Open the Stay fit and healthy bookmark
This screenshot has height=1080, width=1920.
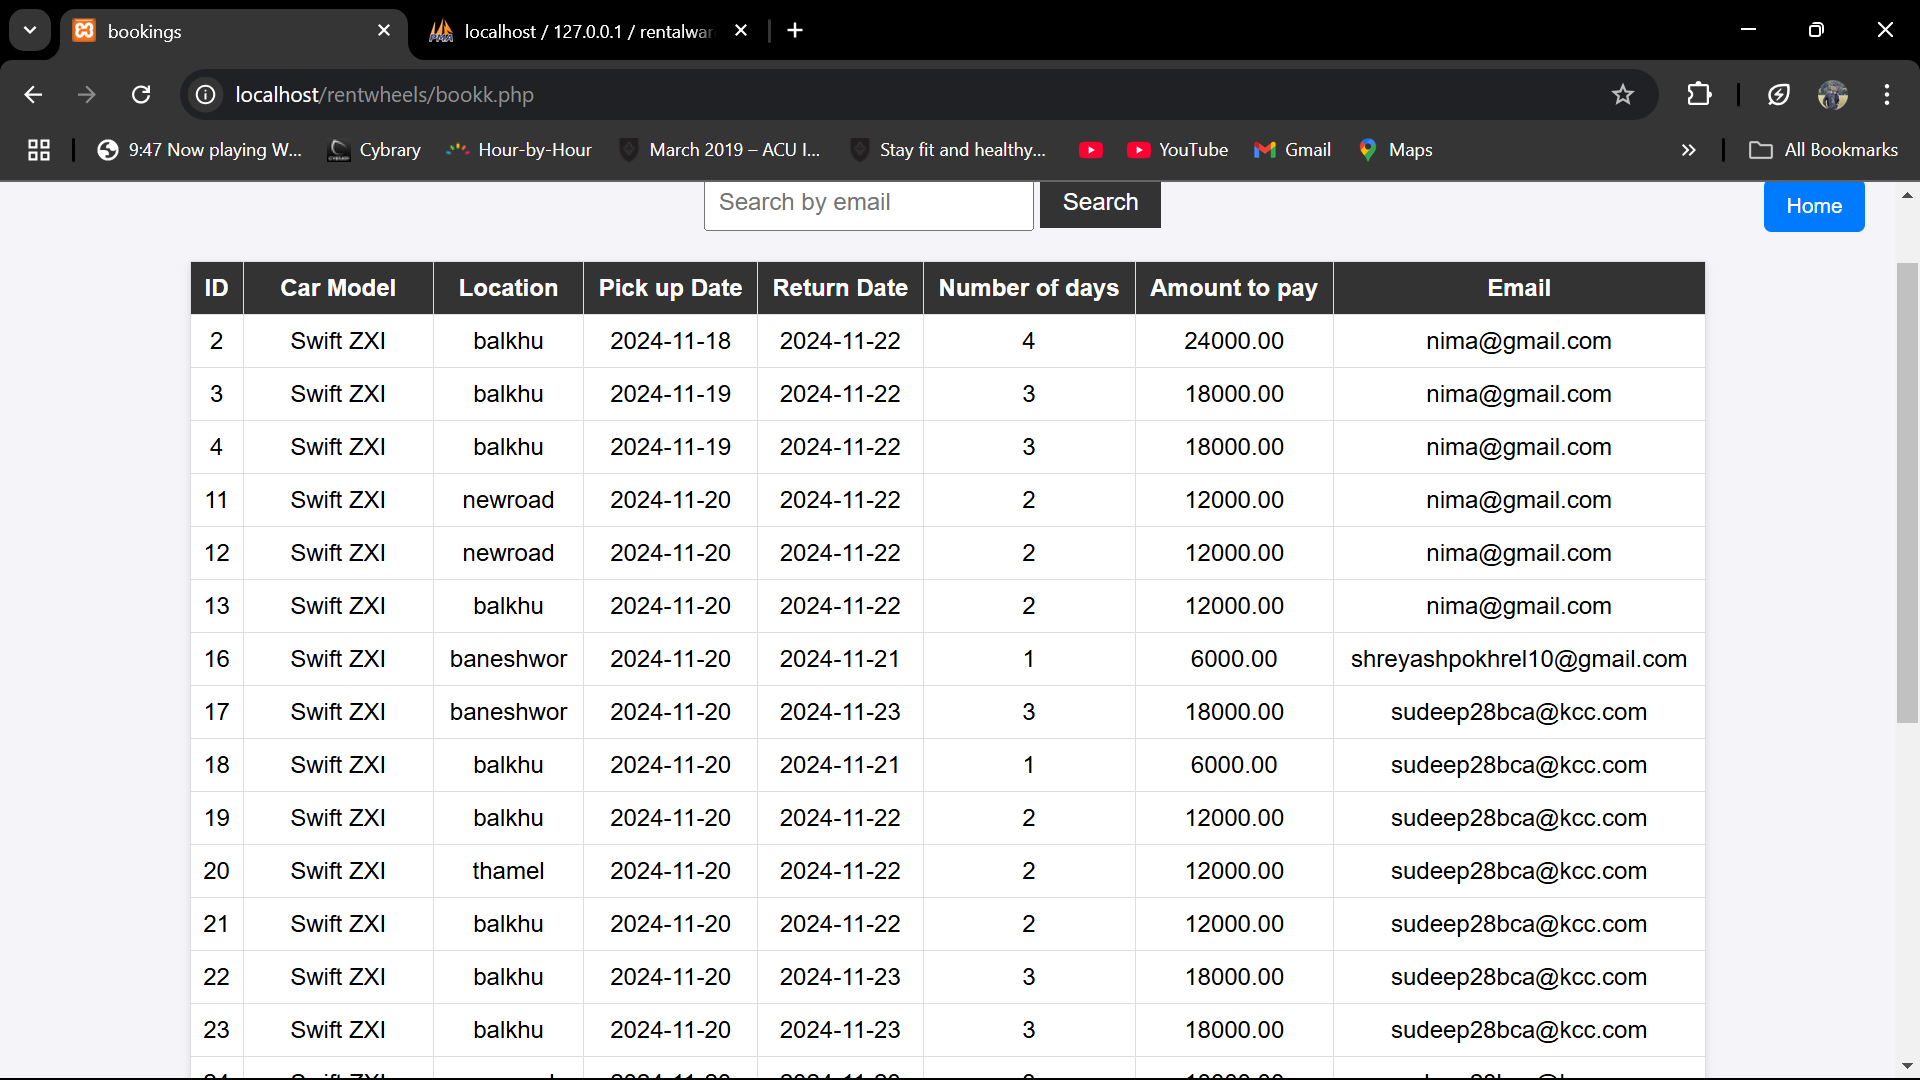pyautogui.click(x=948, y=150)
